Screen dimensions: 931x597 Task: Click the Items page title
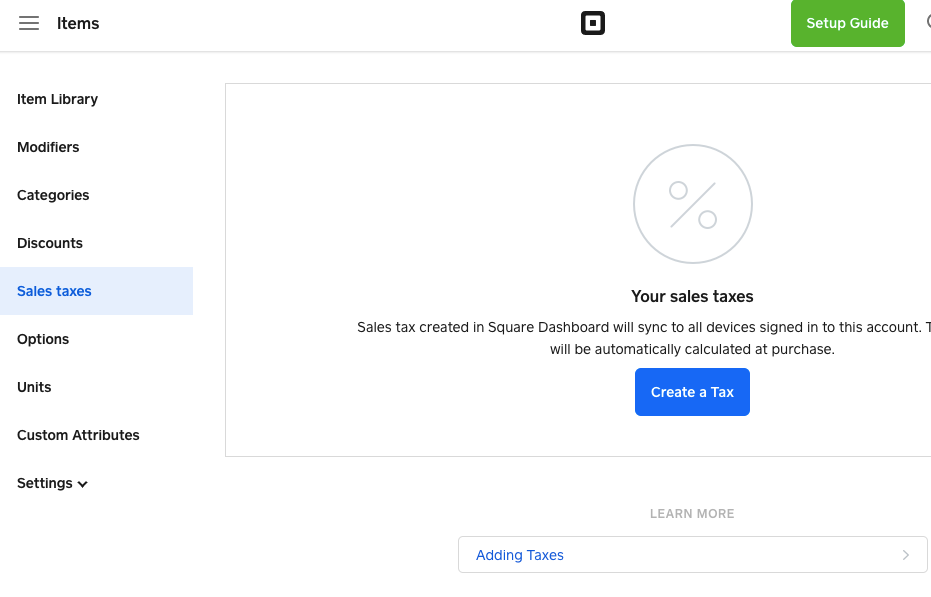(78, 23)
